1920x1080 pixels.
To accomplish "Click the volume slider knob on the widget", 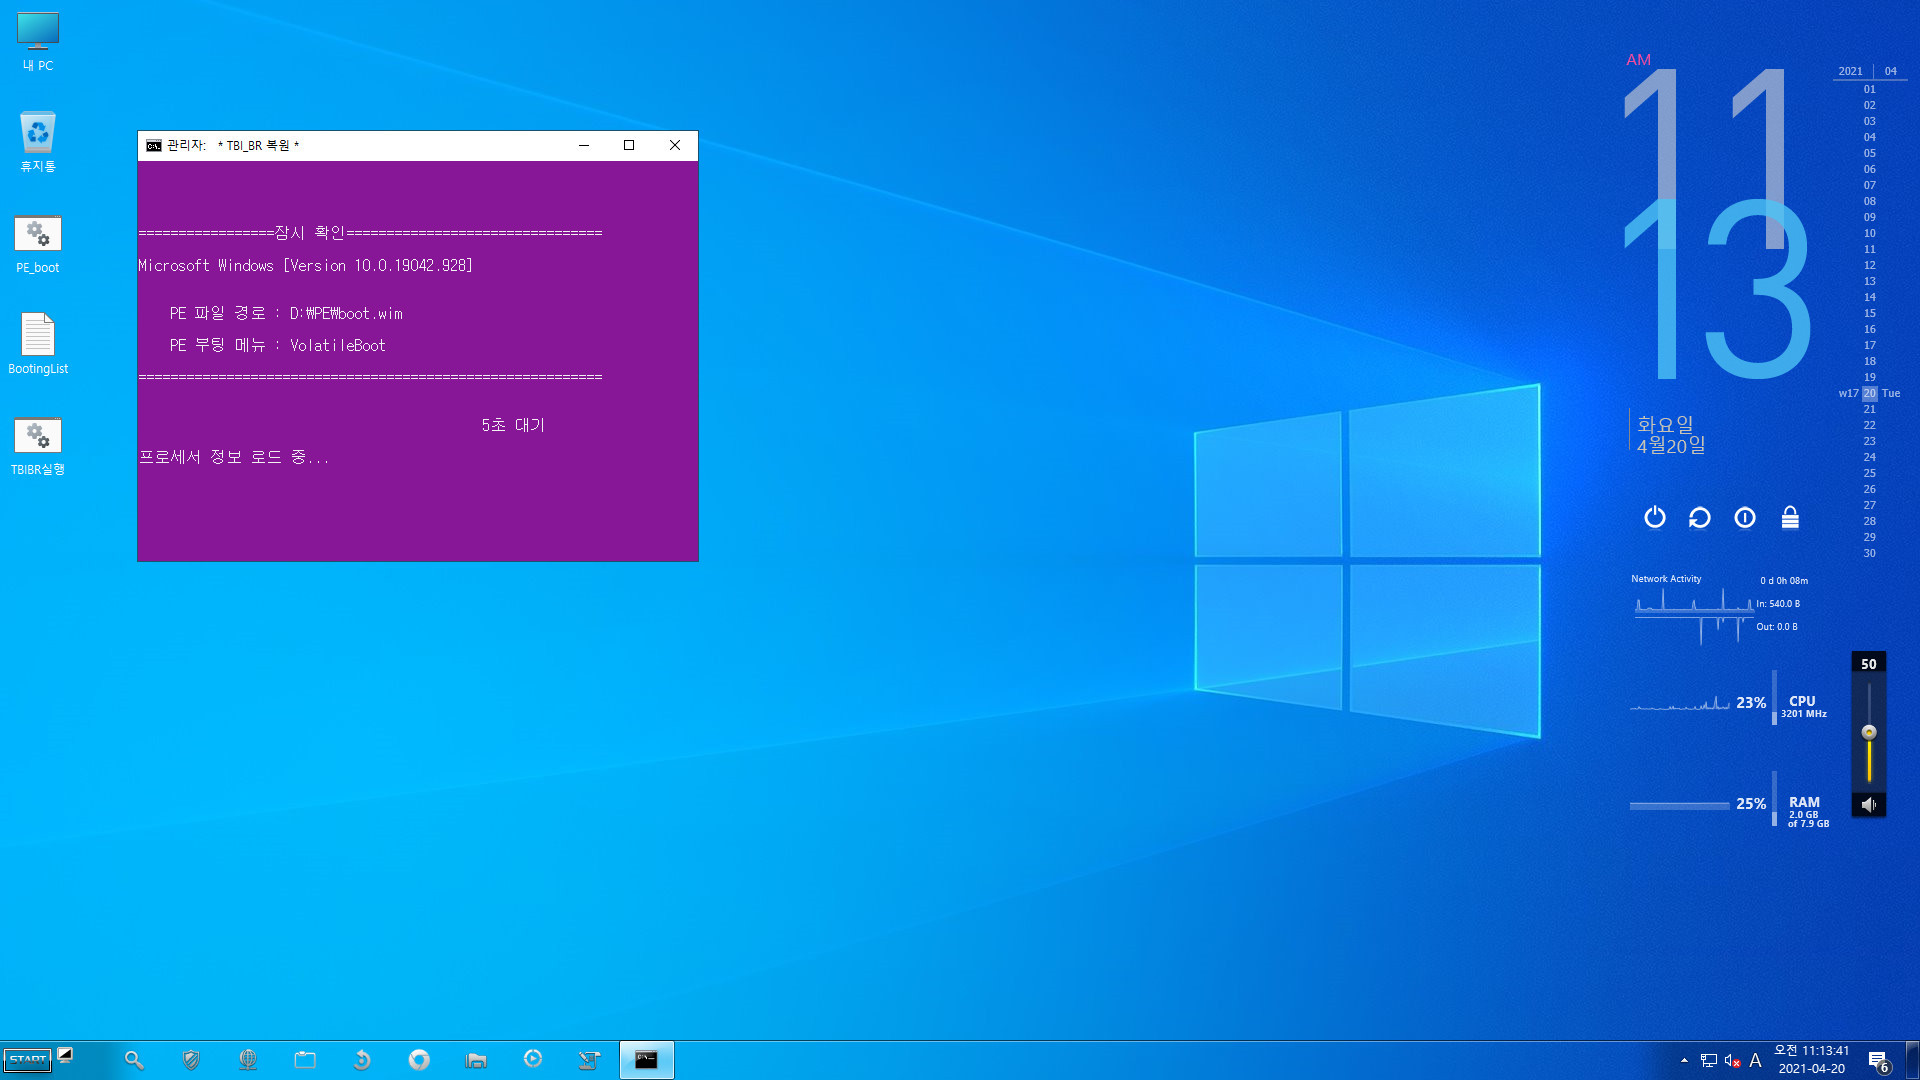I will [1869, 732].
